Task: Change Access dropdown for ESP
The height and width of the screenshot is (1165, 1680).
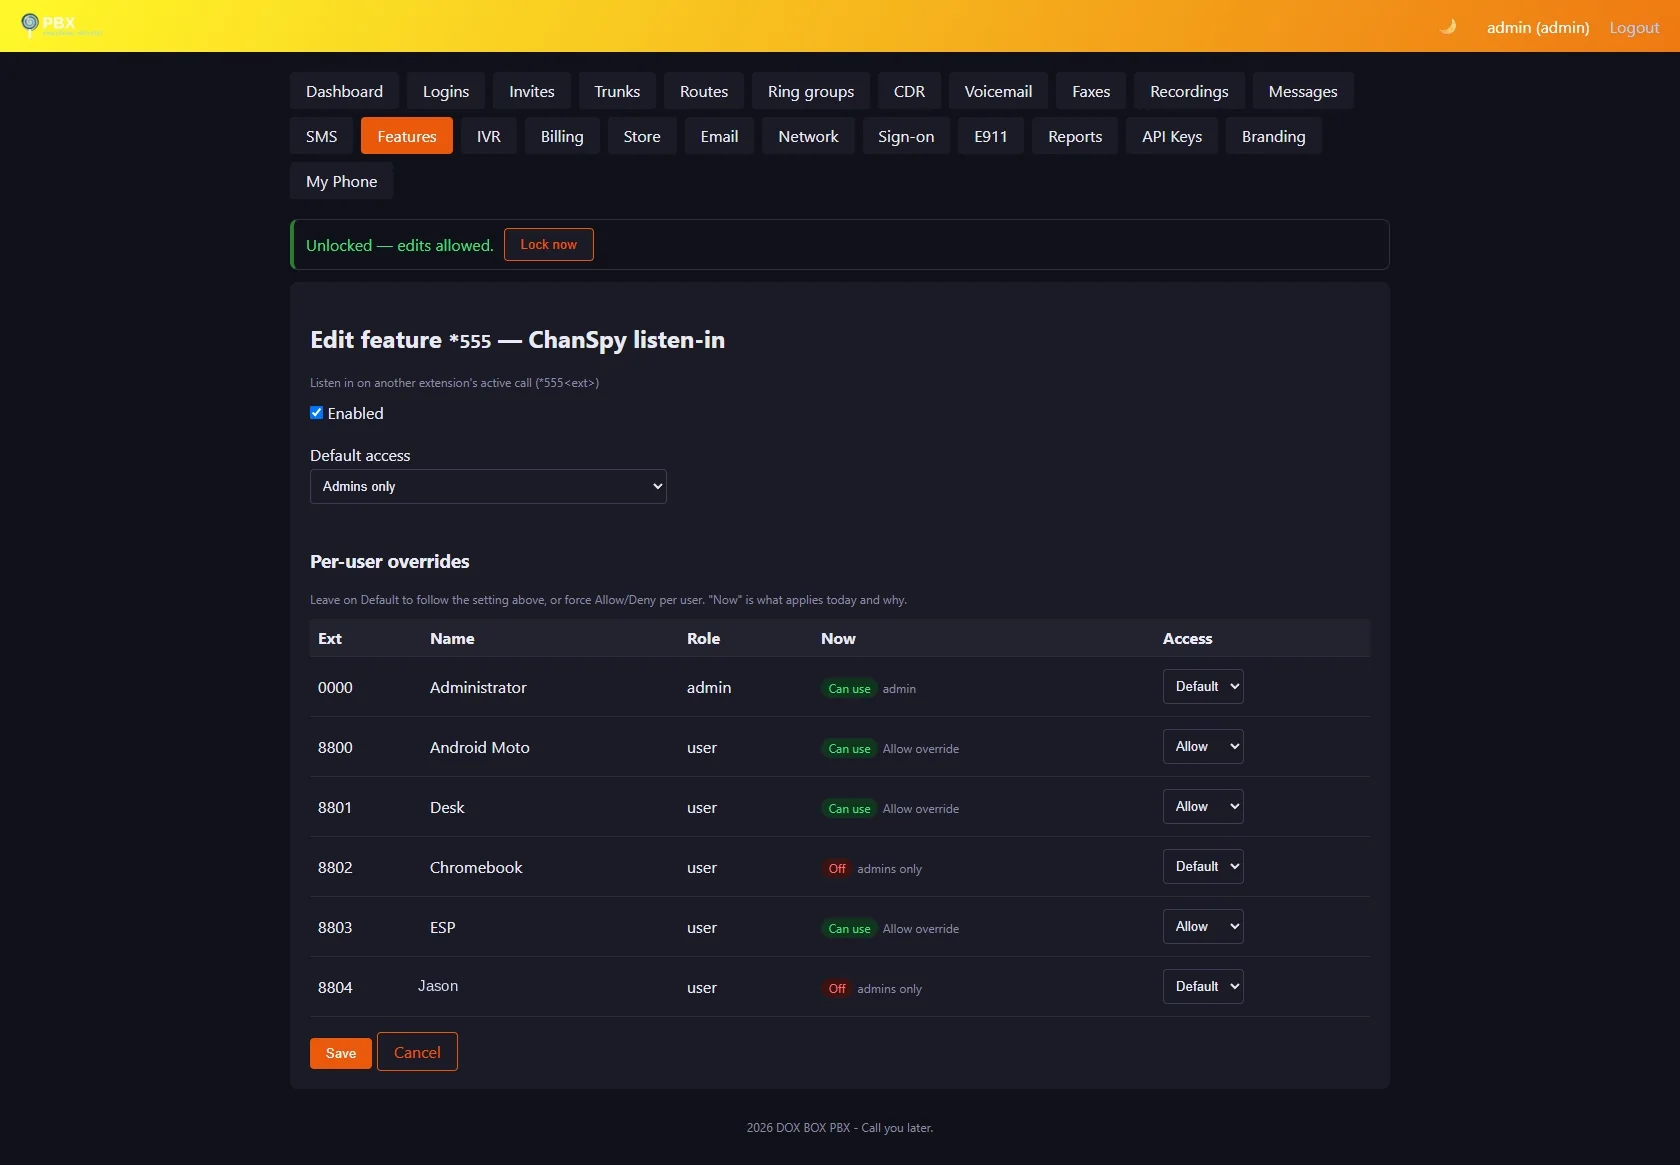Action: pos(1203,927)
